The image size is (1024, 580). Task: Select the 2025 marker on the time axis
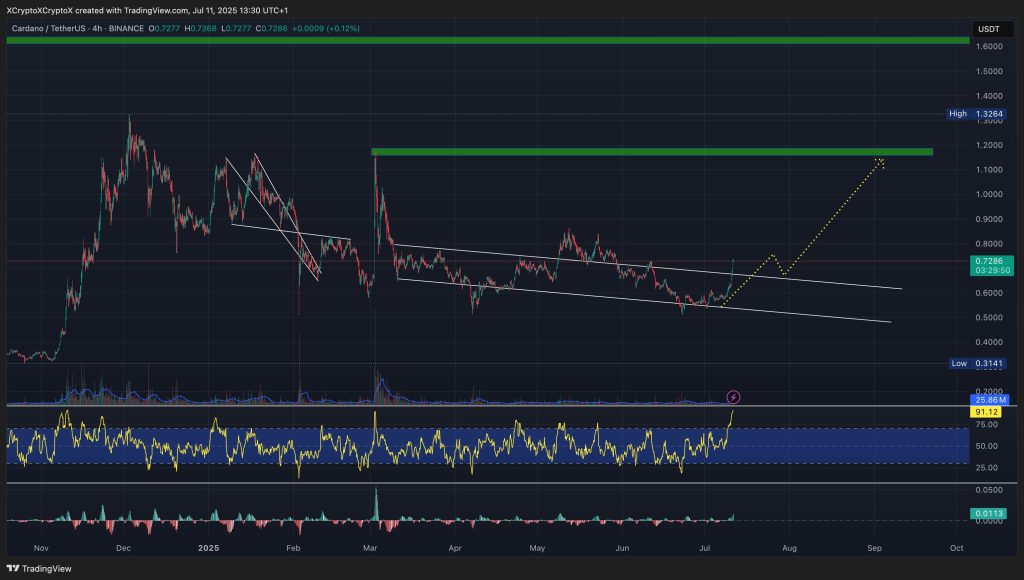(x=209, y=548)
